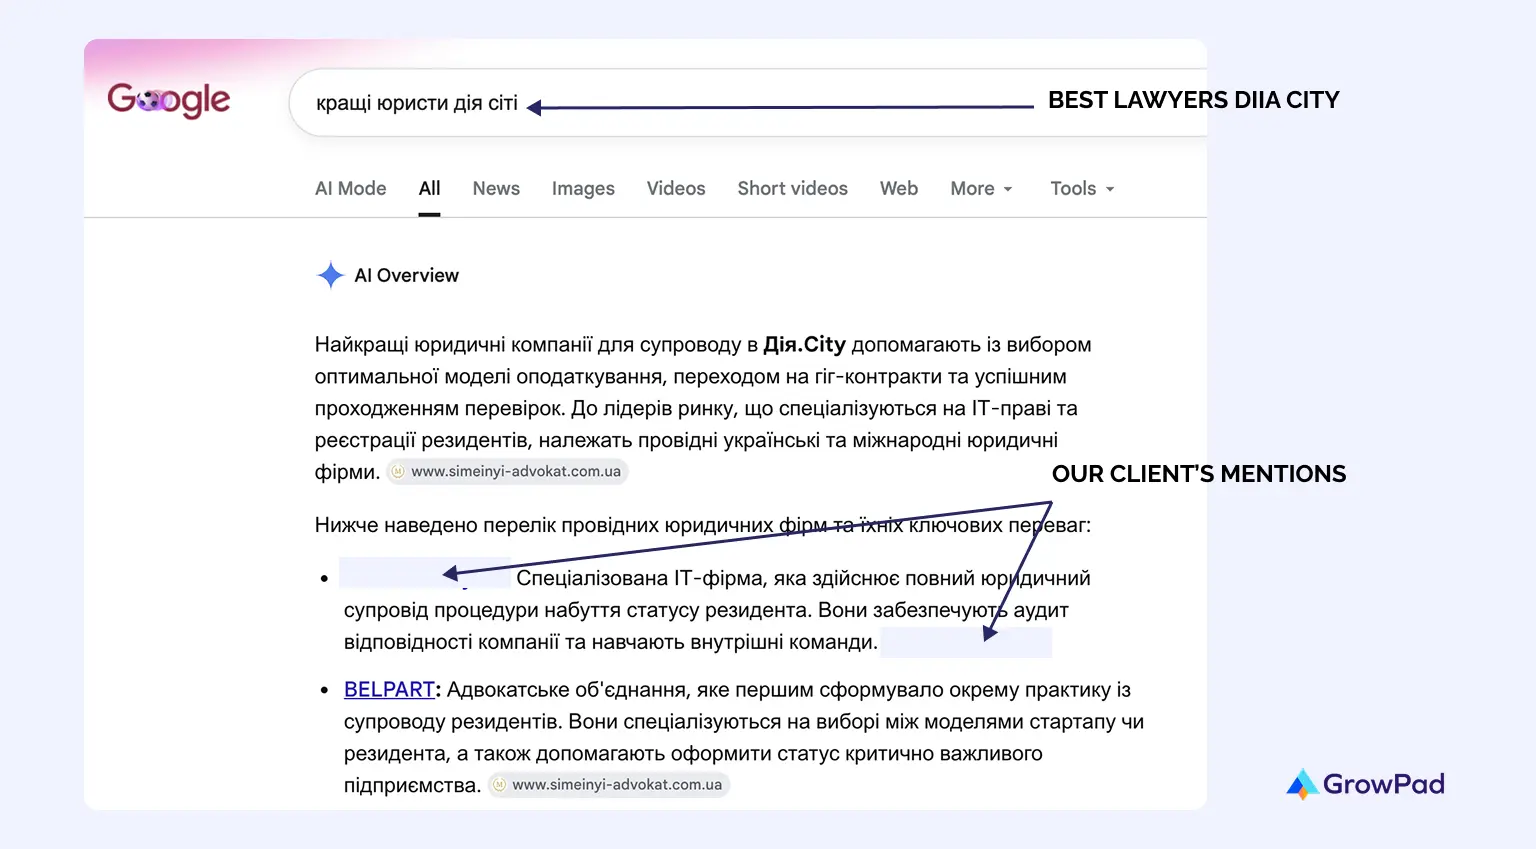Image resolution: width=1536 pixels, height=849 pixels.
Task: Open the Videos tab
Action: pos(676,188)
